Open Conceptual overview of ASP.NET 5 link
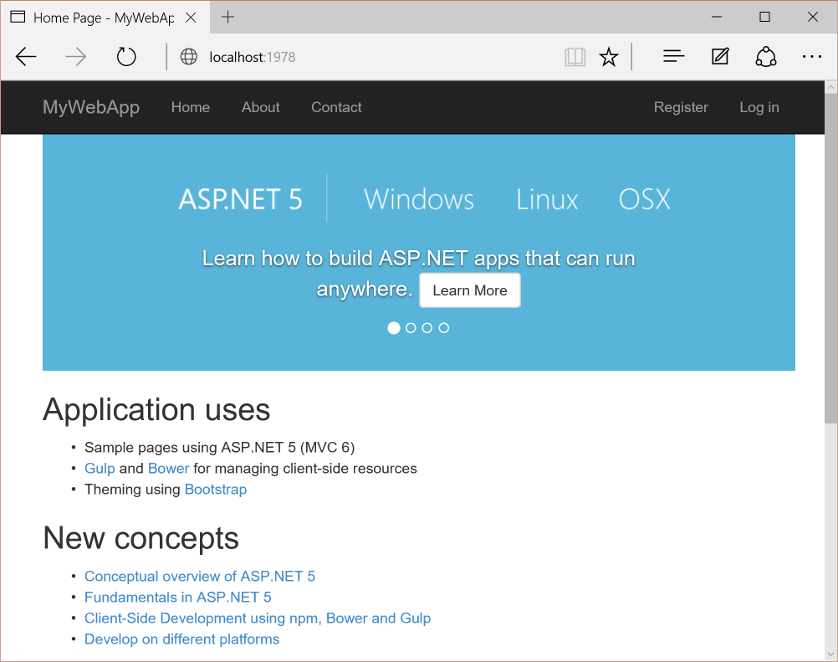The image size is (838, 662). [200, 576]
